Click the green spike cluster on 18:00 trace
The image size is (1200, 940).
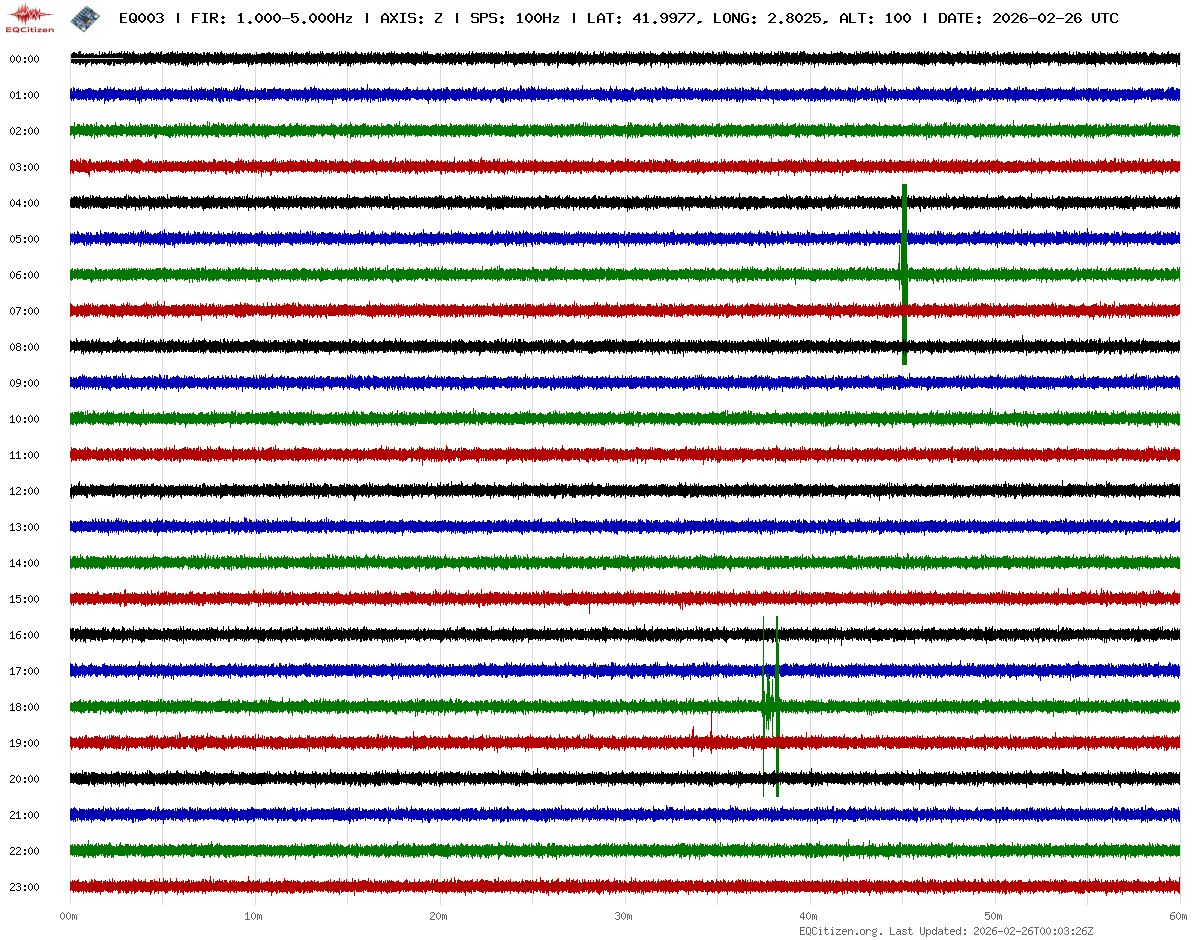[771, 707]
